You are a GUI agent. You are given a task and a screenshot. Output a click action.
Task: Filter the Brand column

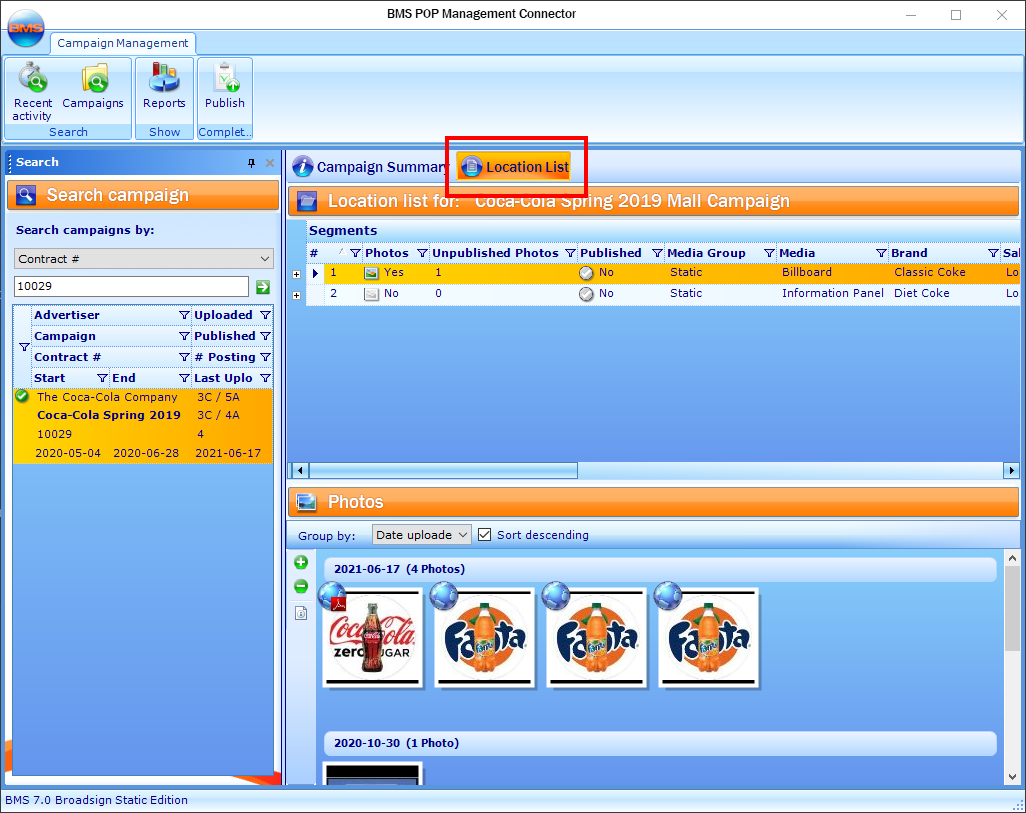993,253
